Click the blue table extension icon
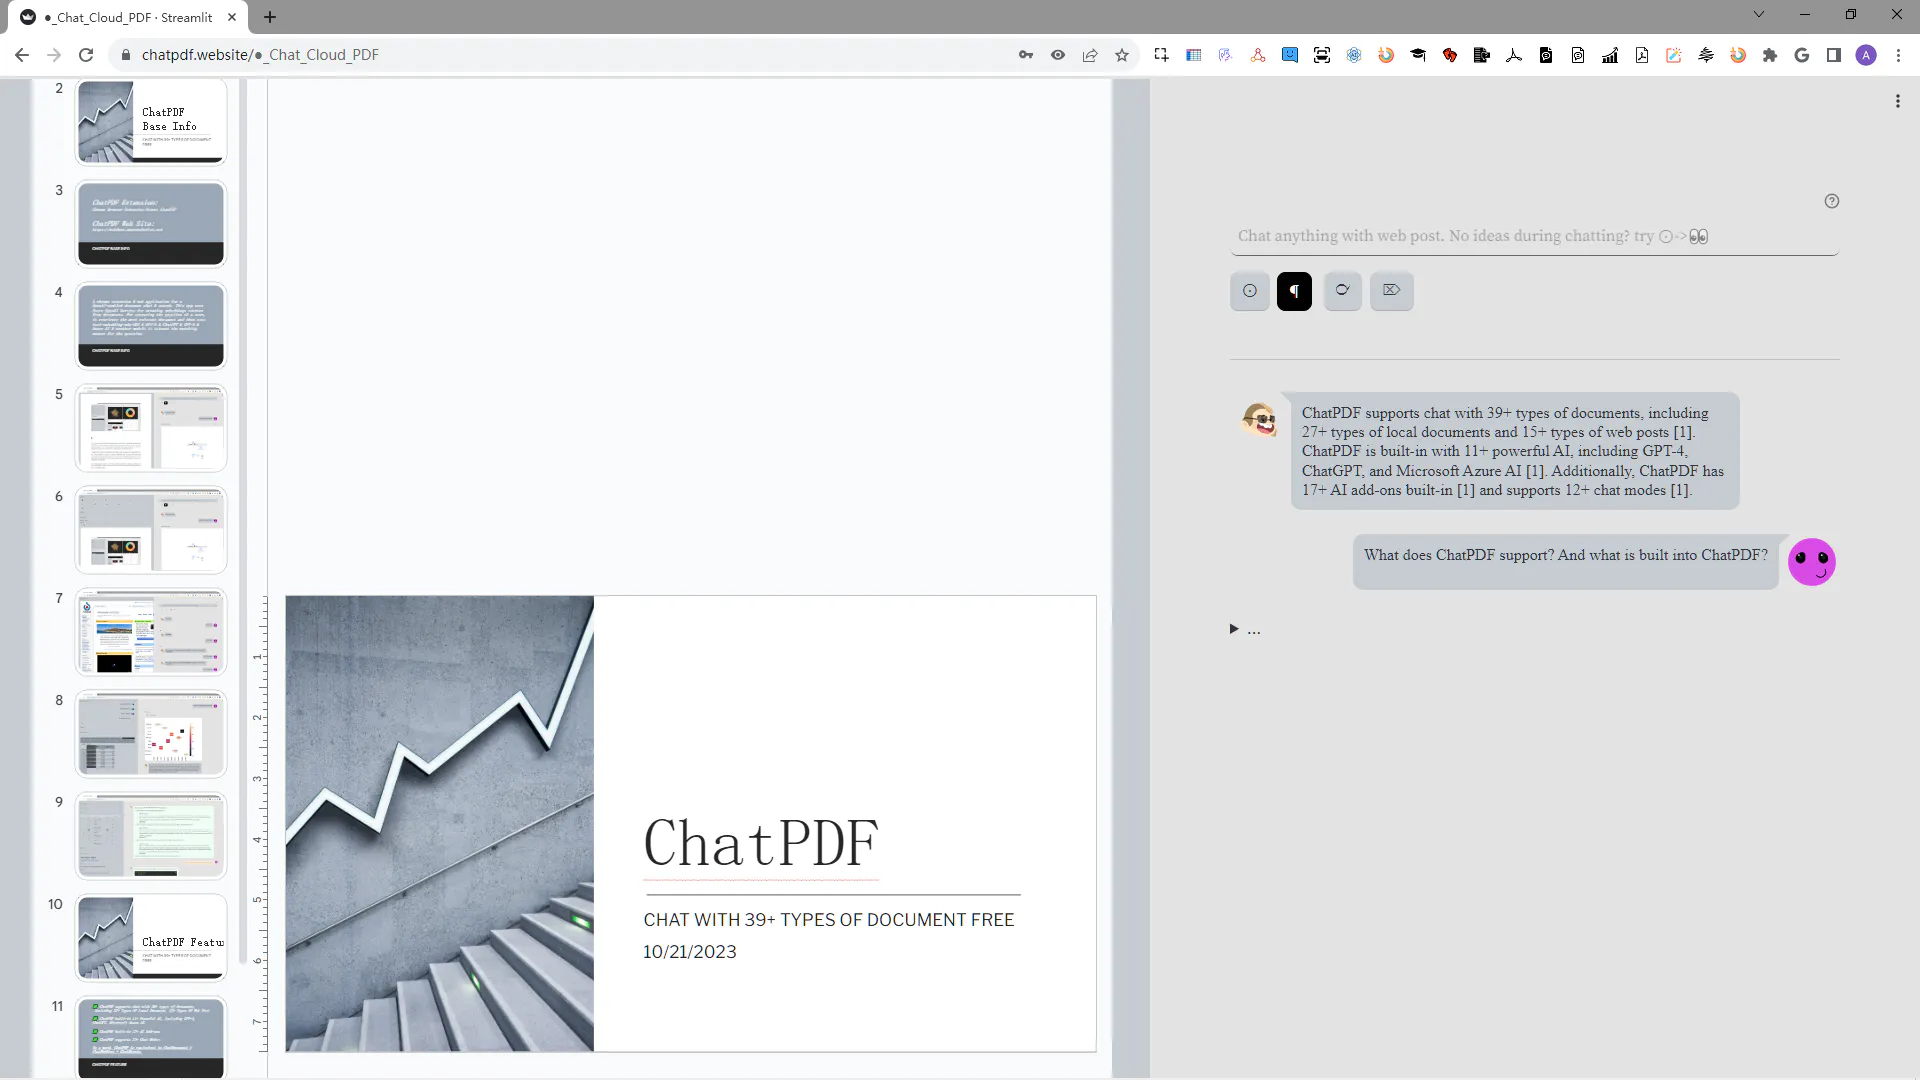Image resolution: width=1920 pixels, height=1080 pixels. pos(1193,55)
